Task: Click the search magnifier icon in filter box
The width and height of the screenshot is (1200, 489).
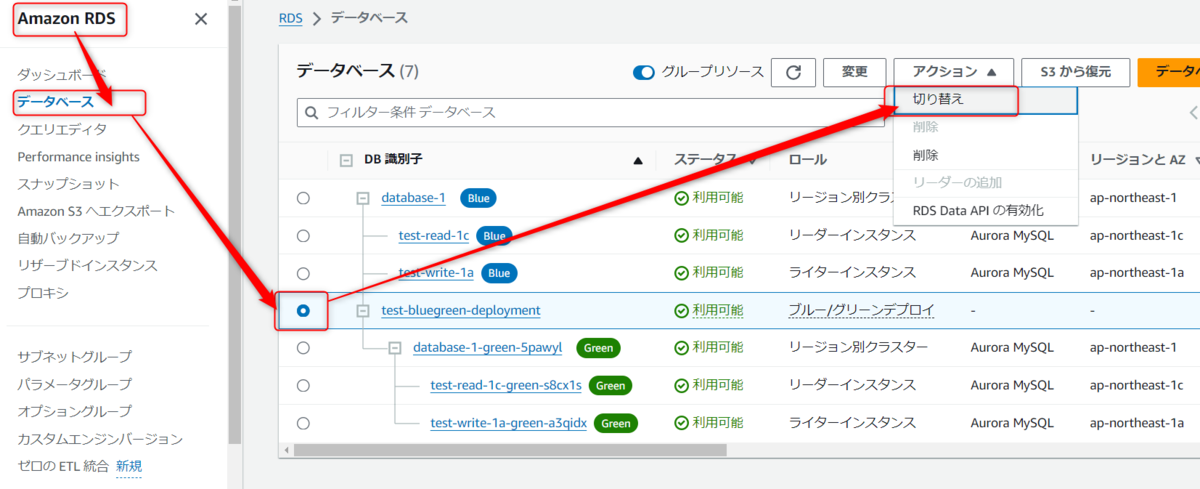Action: pos(312,112)
